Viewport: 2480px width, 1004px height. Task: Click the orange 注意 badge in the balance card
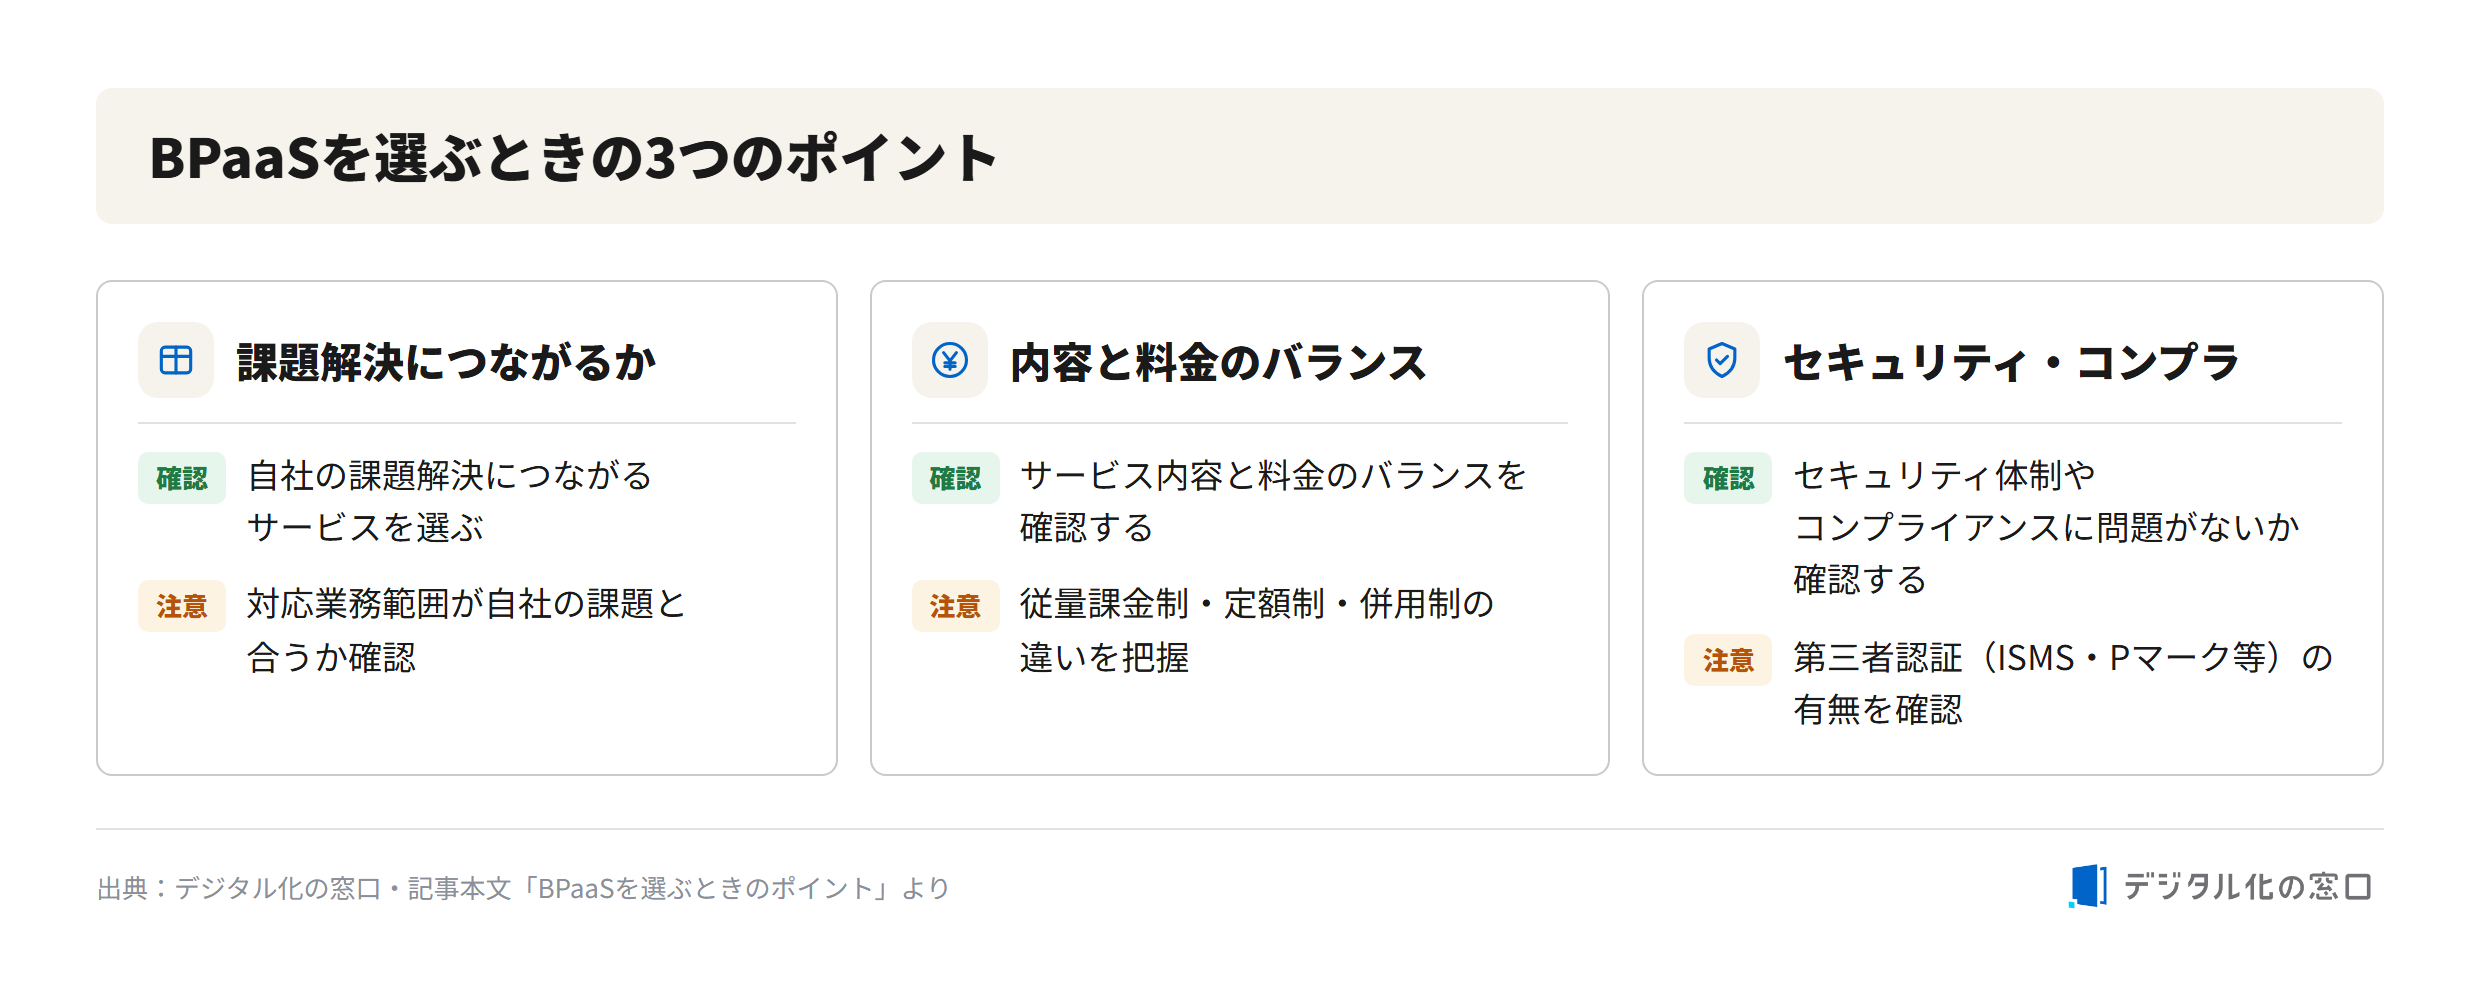955,606
